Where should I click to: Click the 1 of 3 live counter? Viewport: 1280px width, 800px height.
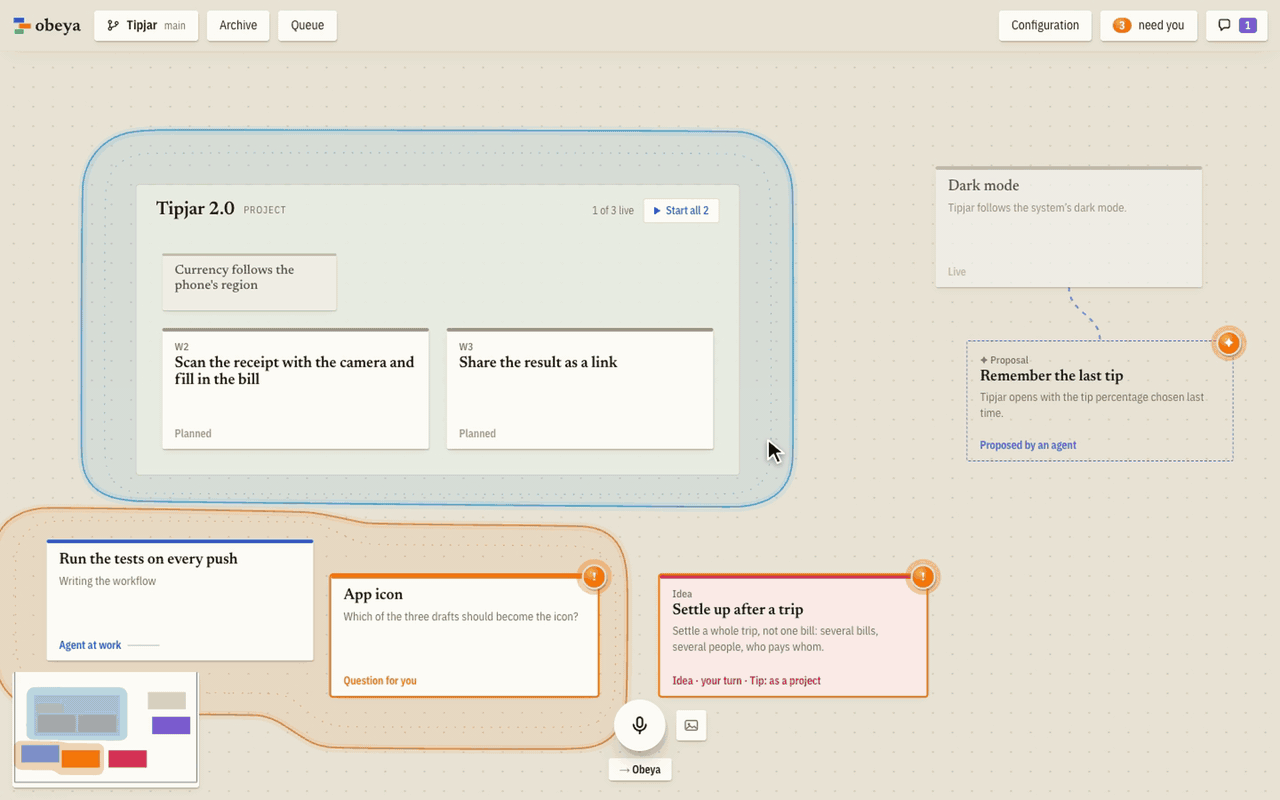(x=612, y=211)
